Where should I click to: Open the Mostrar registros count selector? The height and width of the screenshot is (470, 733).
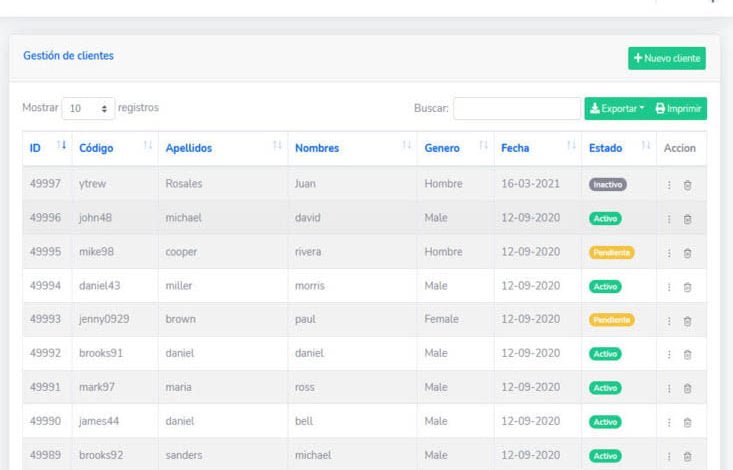point(88,108)
